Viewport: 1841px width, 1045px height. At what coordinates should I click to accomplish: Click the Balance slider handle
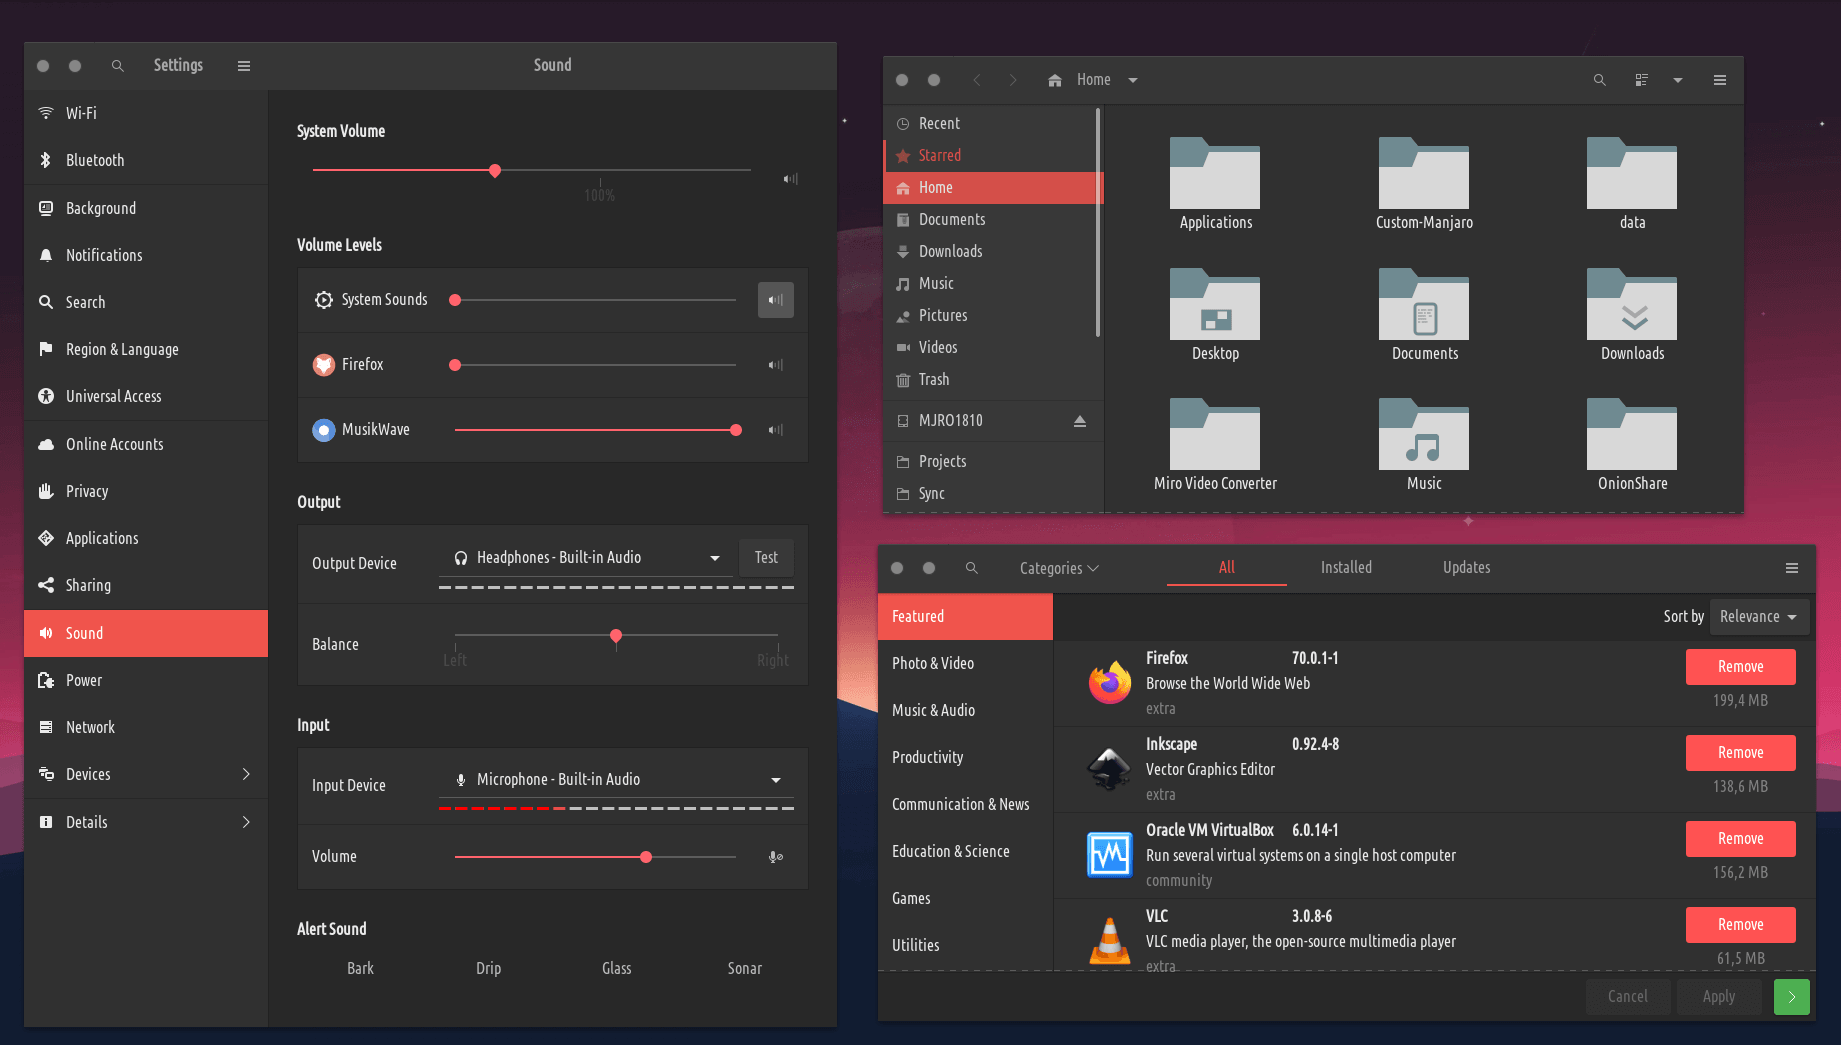616,636
